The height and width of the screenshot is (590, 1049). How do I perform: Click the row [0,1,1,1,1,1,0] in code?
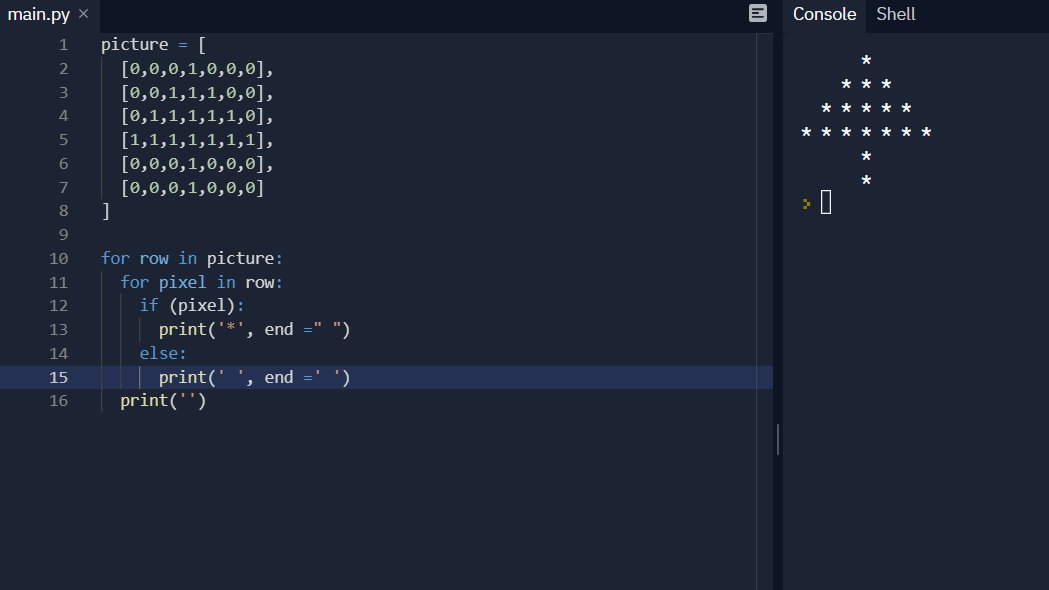point(197,116)
